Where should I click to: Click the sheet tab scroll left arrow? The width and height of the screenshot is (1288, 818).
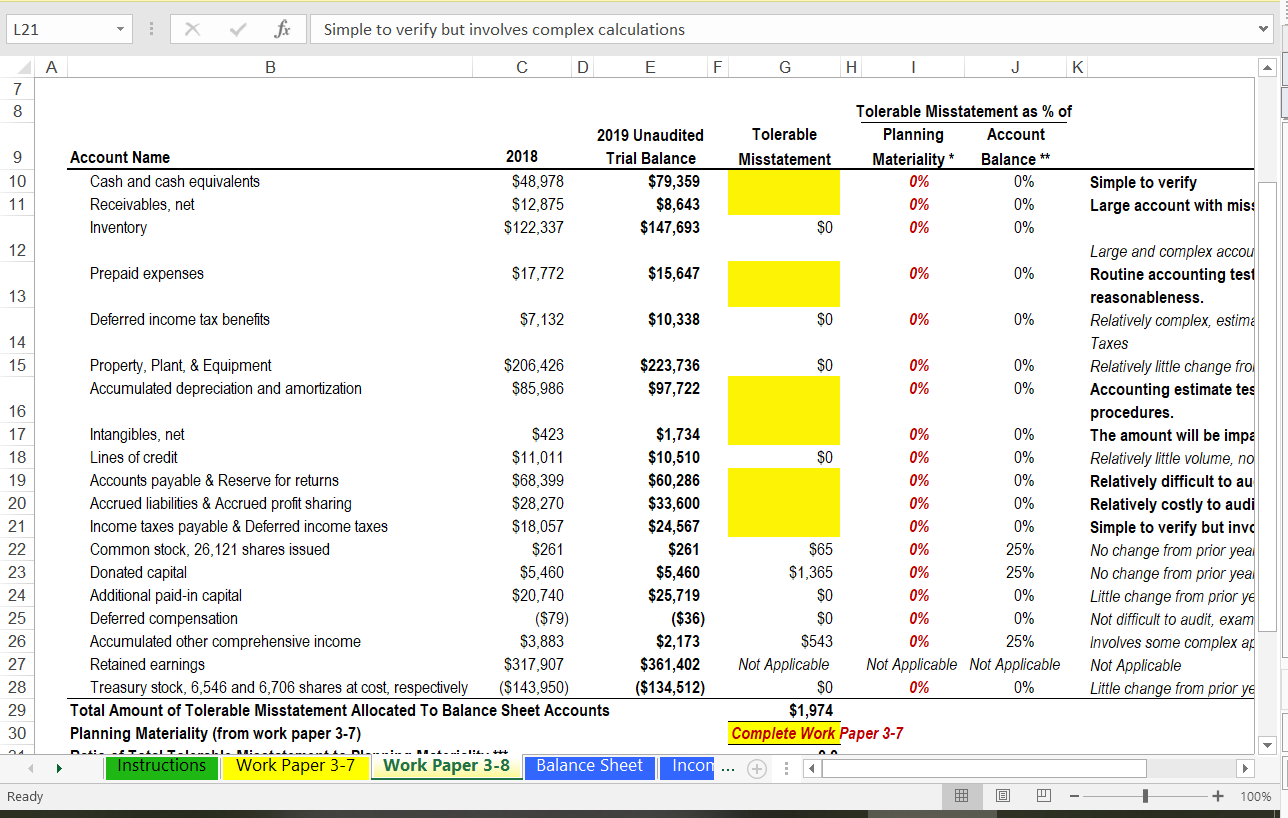tap(30, 769)
